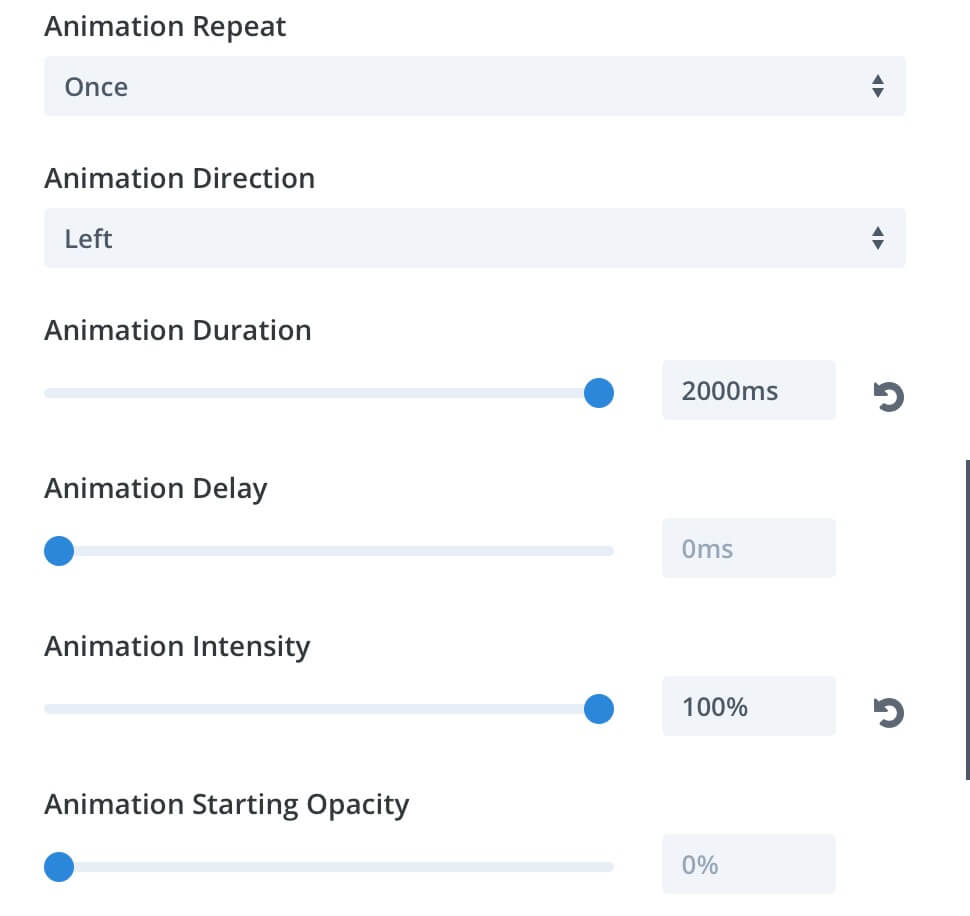Focus the 0% starting opacity input field
This screenshot has height=916, width=970.
pos(749,864)
